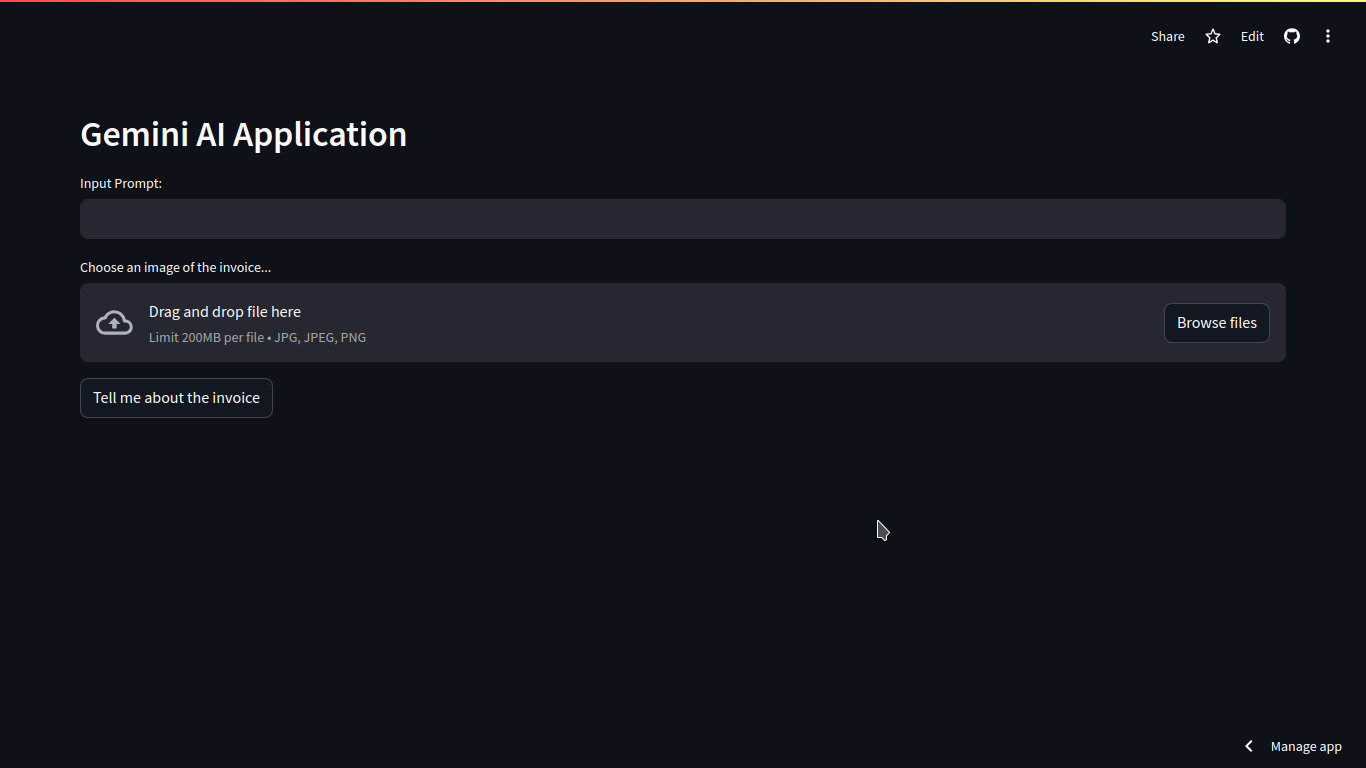This screenshot has height=768, width=1366.
Task: Open the GitHub repository icon
Action: [1292, 36]
